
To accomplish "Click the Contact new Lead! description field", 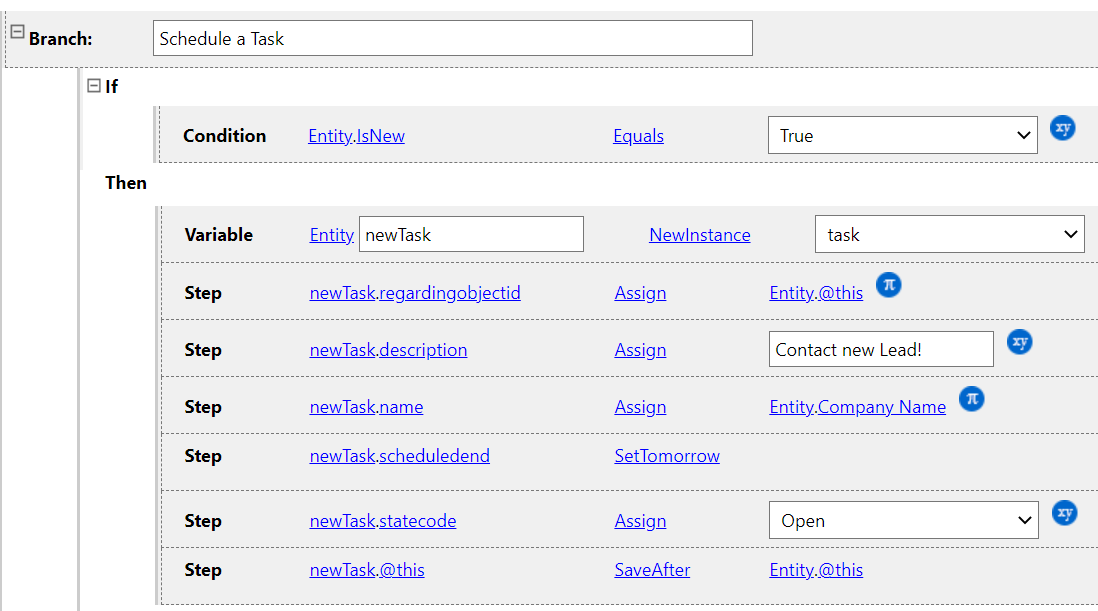I will (880, 350).
